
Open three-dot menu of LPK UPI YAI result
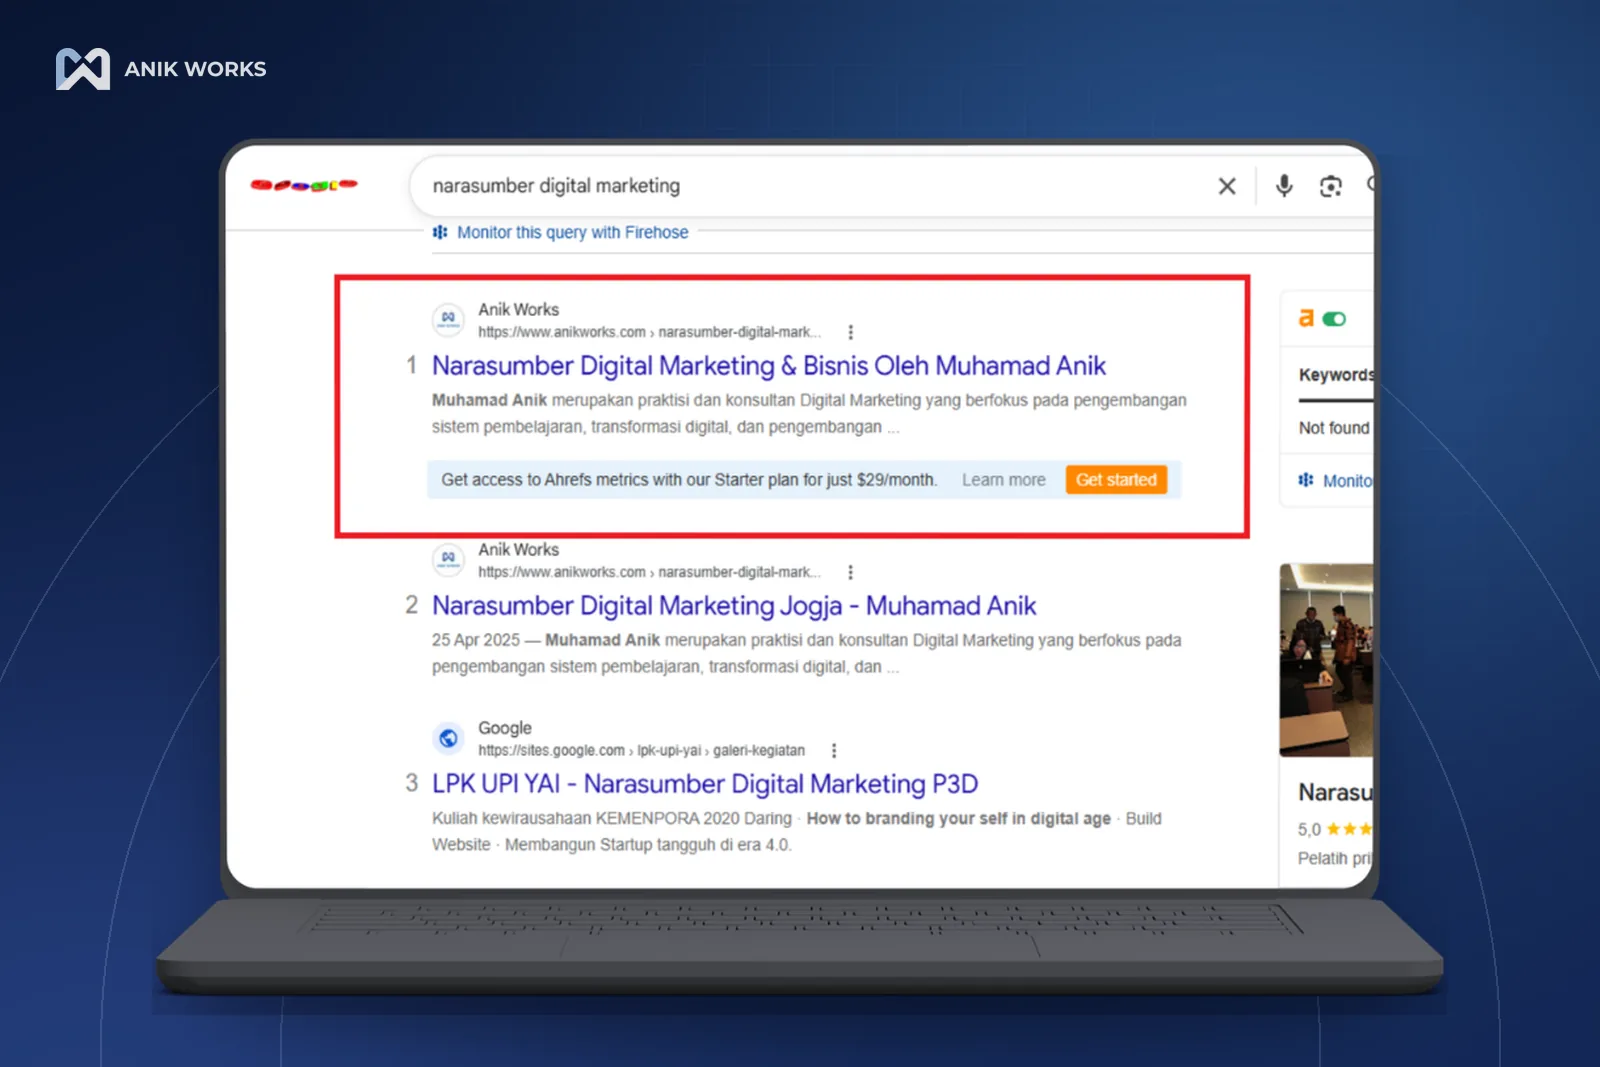834,750
